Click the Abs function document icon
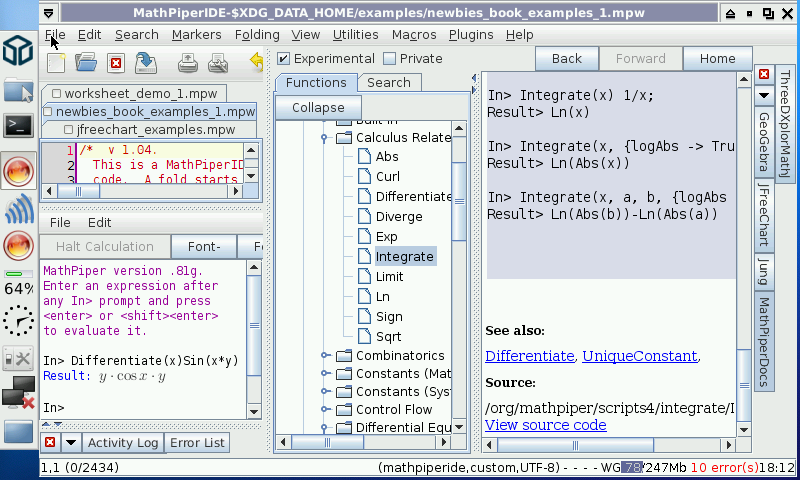 click(364, 157)
